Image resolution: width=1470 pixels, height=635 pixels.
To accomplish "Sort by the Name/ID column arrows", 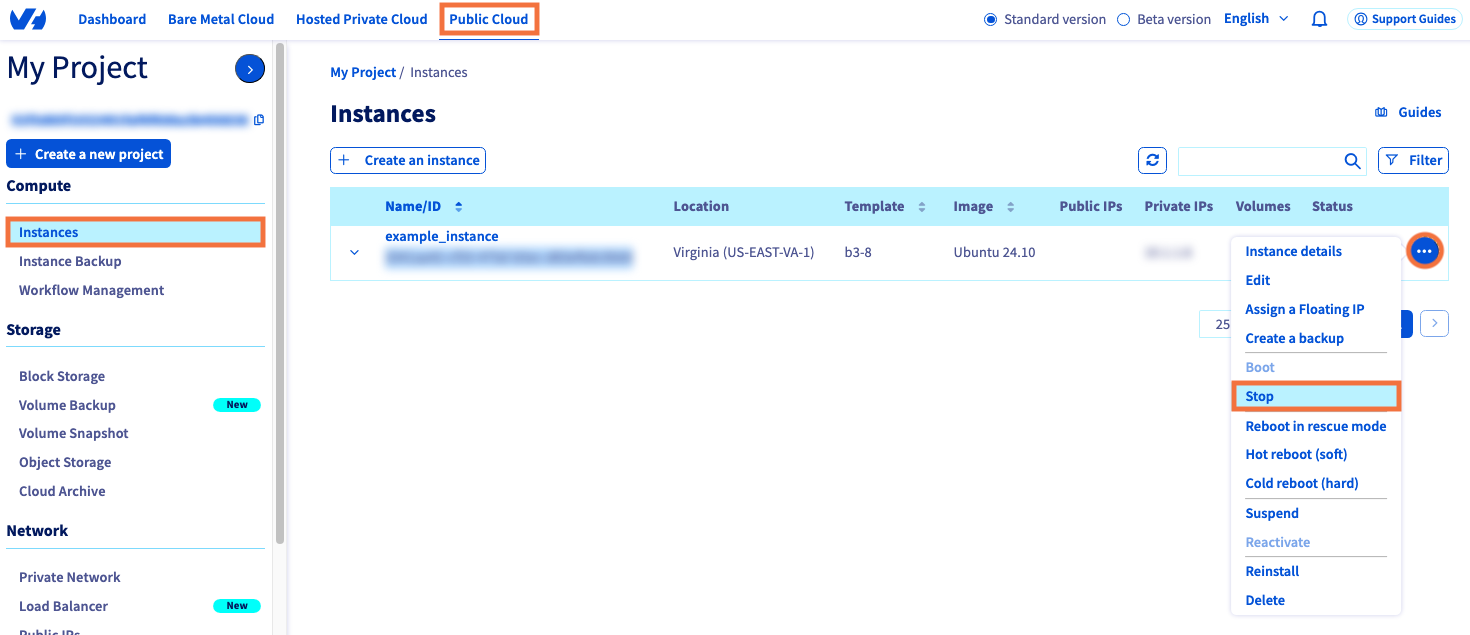I will [x=459, y=207].
